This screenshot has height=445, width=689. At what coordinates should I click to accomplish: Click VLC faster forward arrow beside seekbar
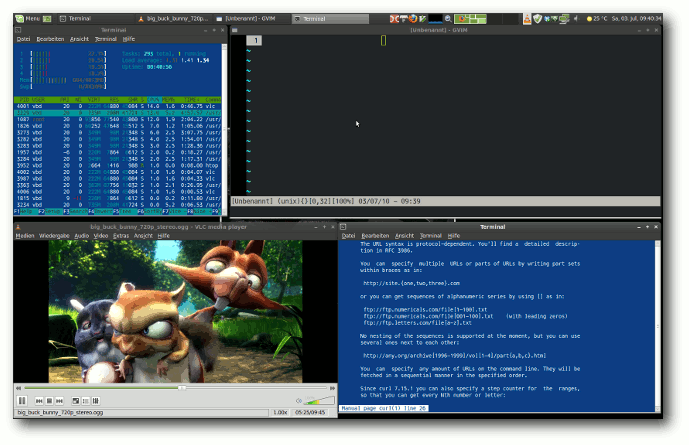333,388
